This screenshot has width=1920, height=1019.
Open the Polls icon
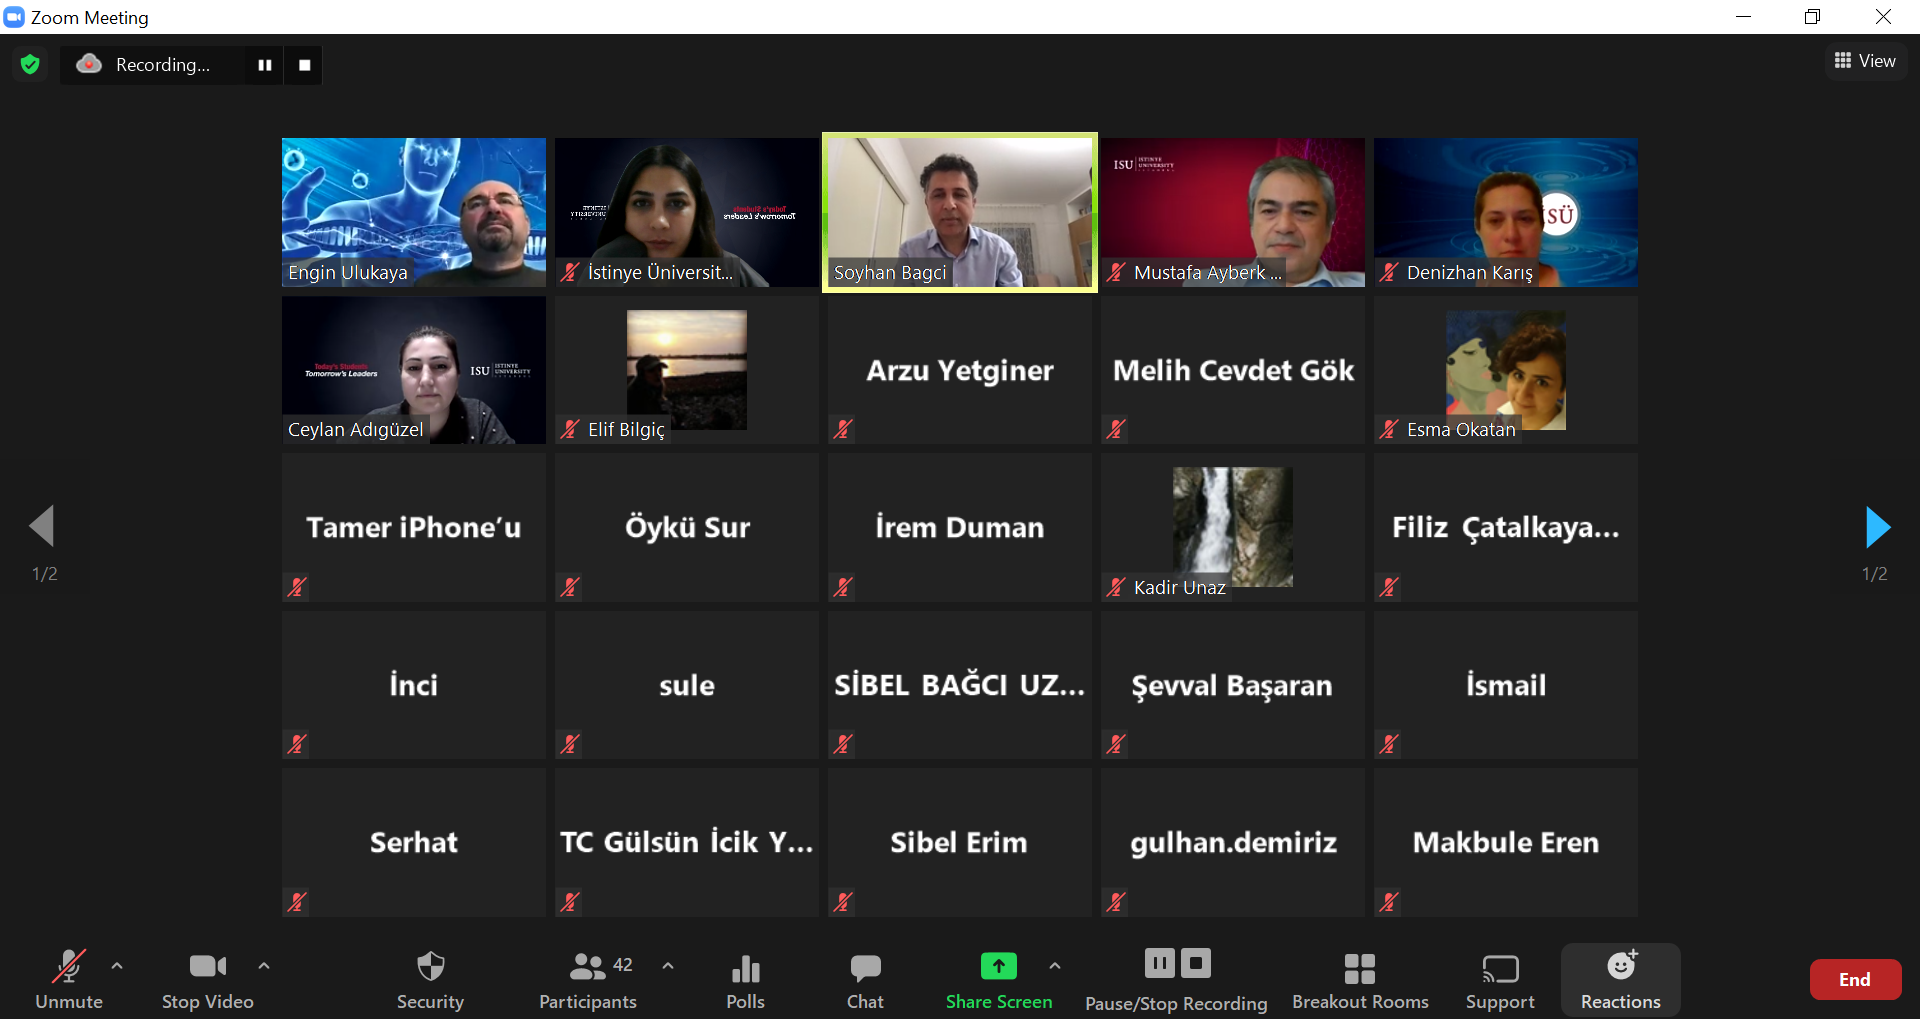click(745, 979)
